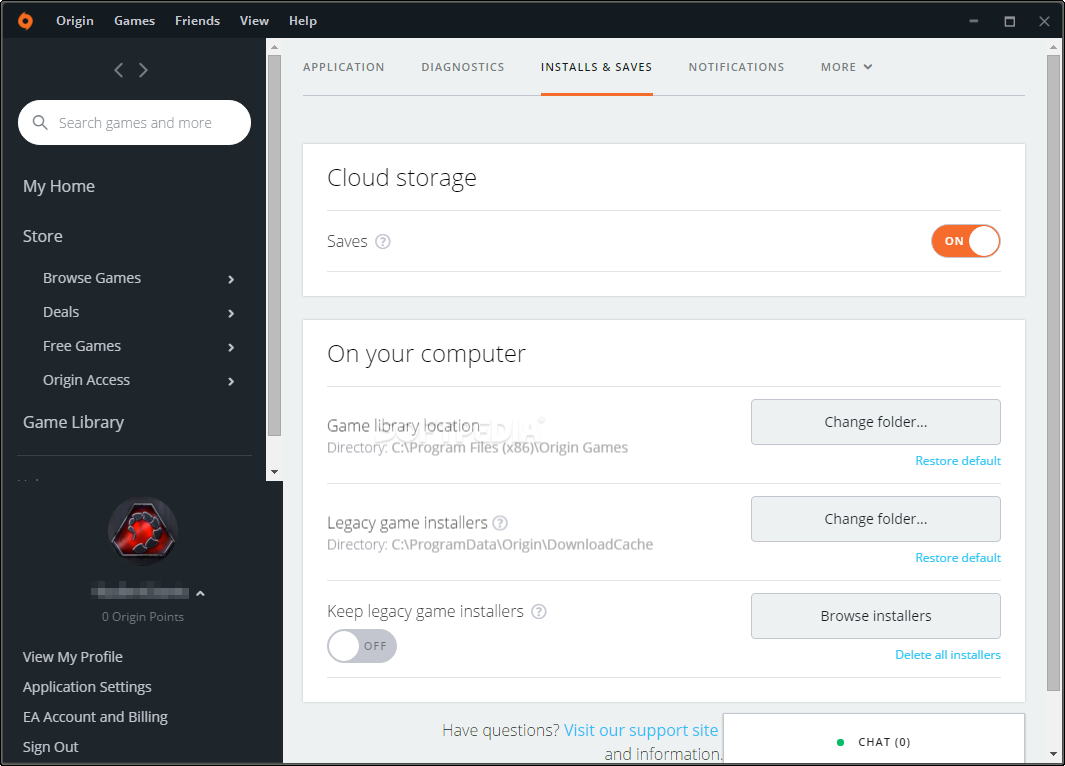Click the sidebar scrollbar down arrow

point(274,472)
